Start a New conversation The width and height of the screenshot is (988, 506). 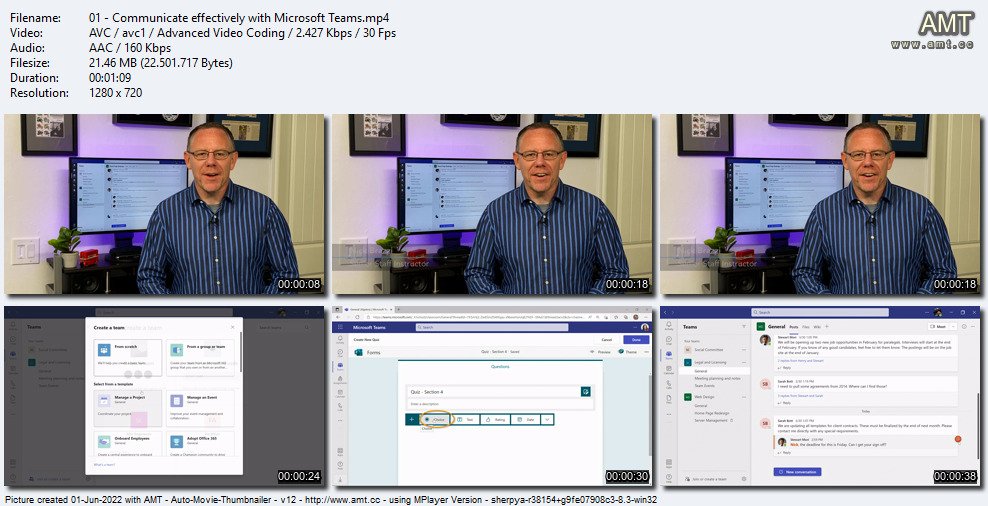pos(797,471)
